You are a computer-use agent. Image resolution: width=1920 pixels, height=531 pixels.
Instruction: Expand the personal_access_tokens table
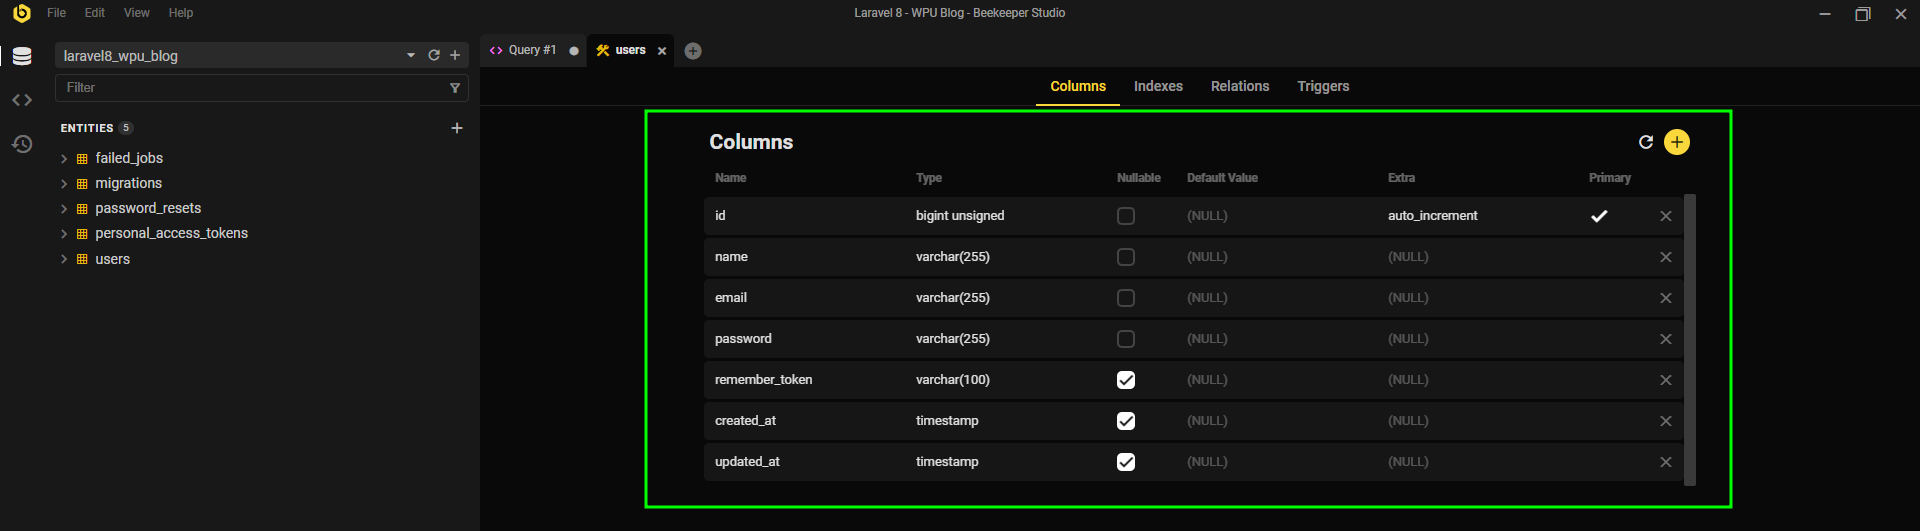(64, 234)
